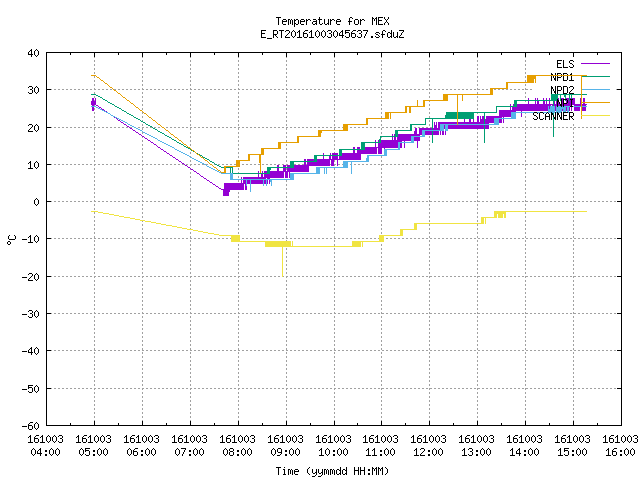Click the ELS legend label
The image size is (640, 480).
tap(565, 64)
